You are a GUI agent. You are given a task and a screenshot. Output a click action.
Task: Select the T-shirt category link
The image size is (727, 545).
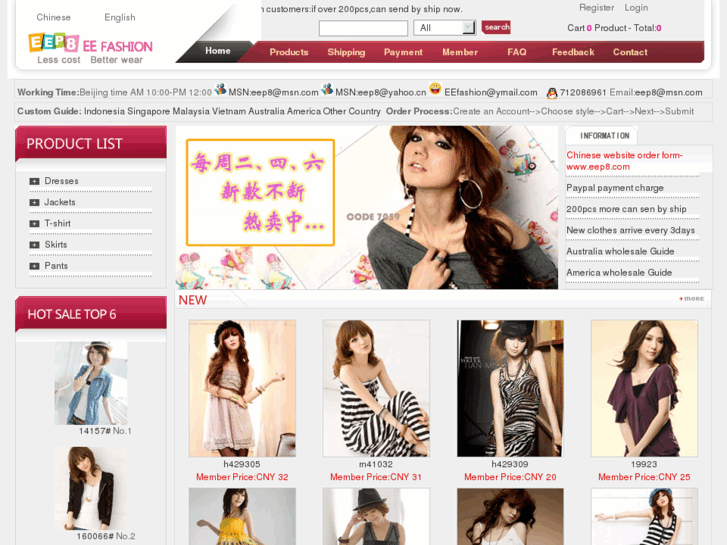pos(57,224)
